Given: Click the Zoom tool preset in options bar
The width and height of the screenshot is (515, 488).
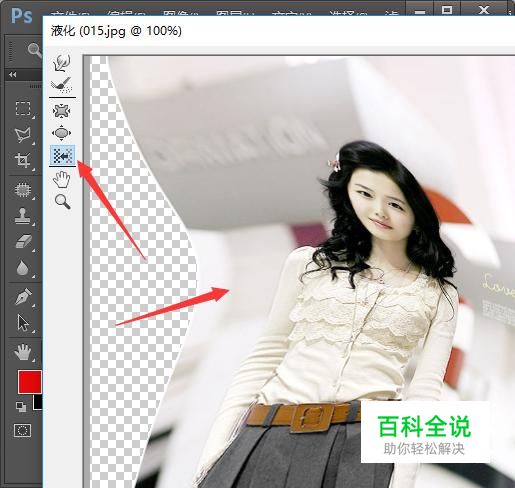Looking at the screenshot, I should tap(35, 51).
